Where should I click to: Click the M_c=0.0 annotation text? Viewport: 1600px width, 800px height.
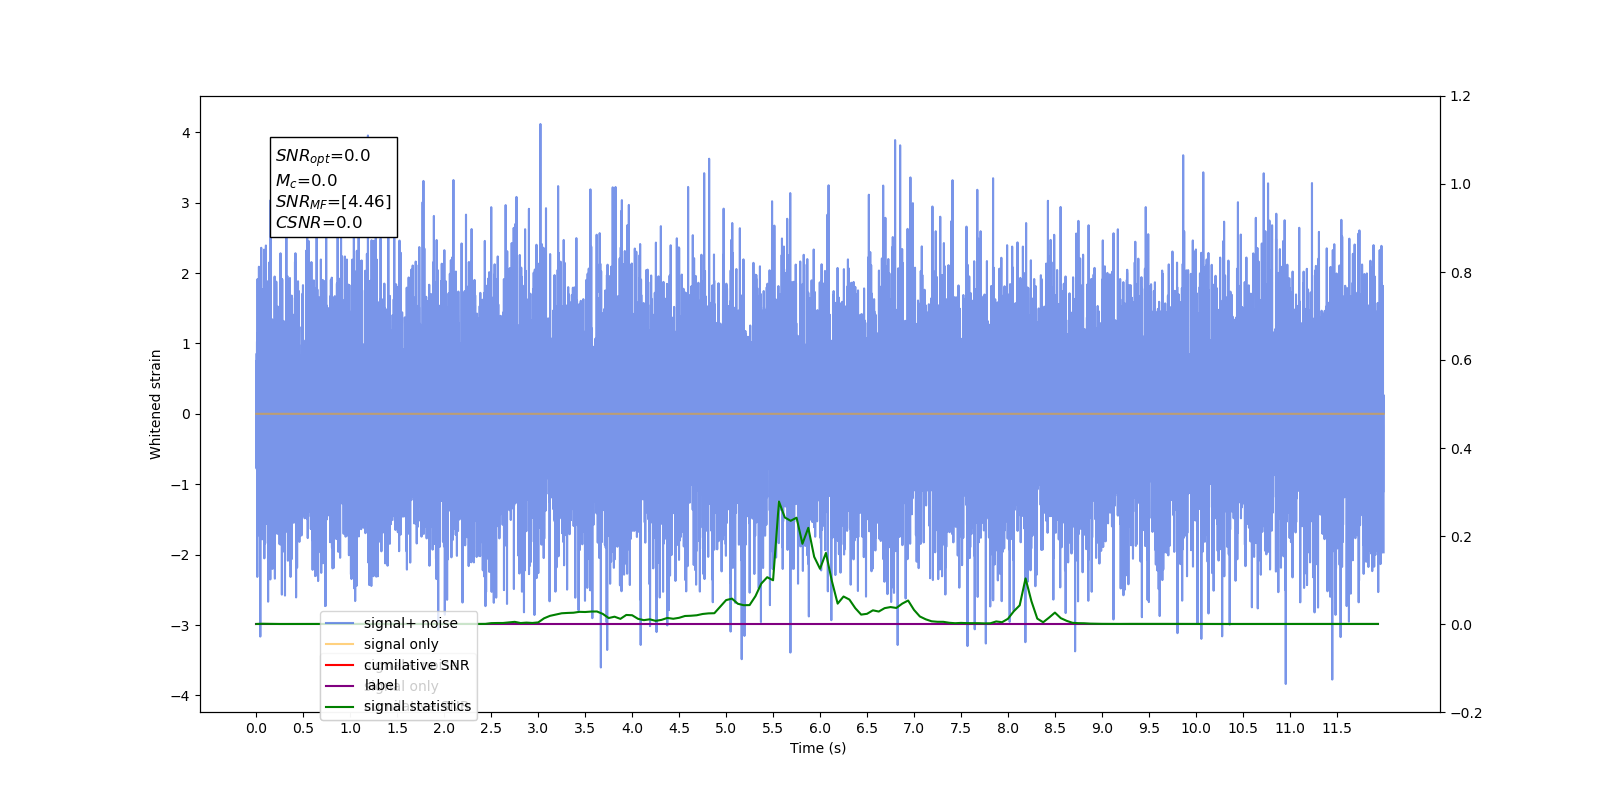(x=306, y=180)
